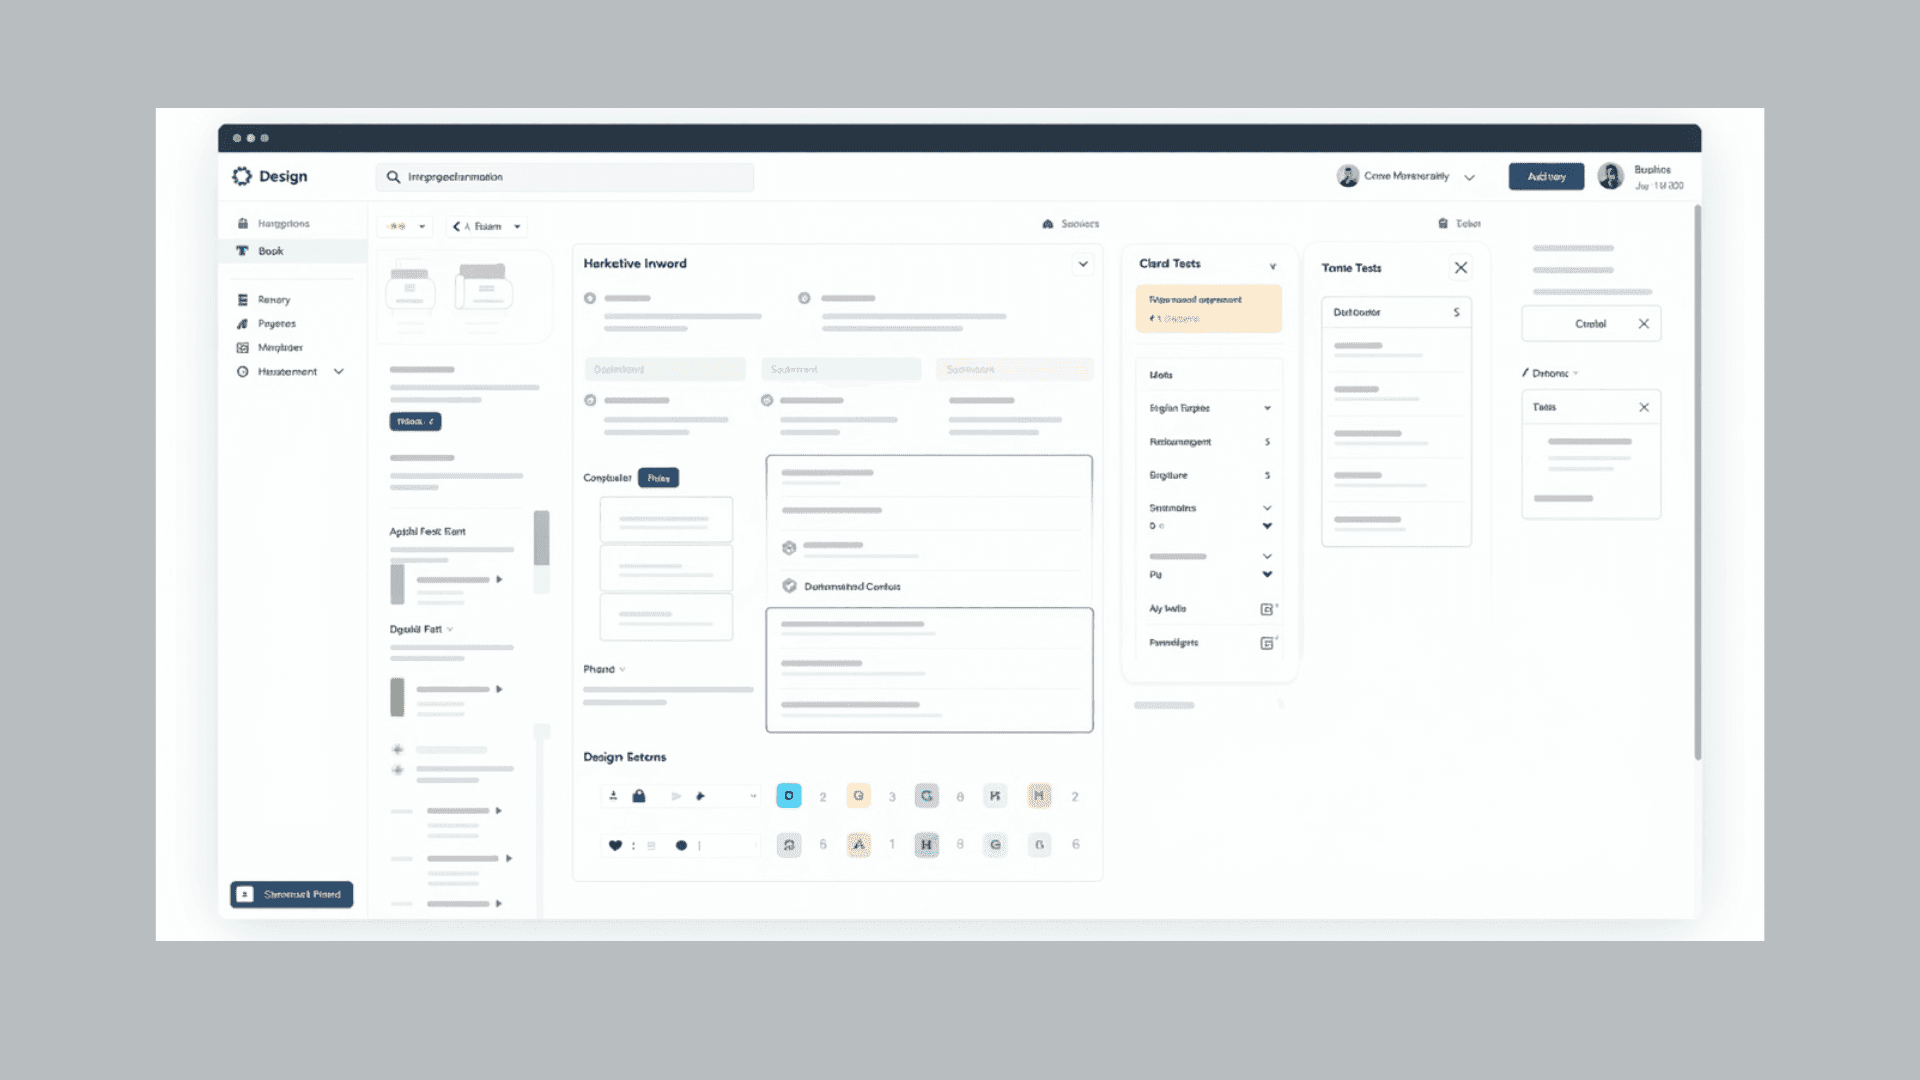Expand the Stylan Furpies dropdown in Clard Tests

click(1267, 408)
